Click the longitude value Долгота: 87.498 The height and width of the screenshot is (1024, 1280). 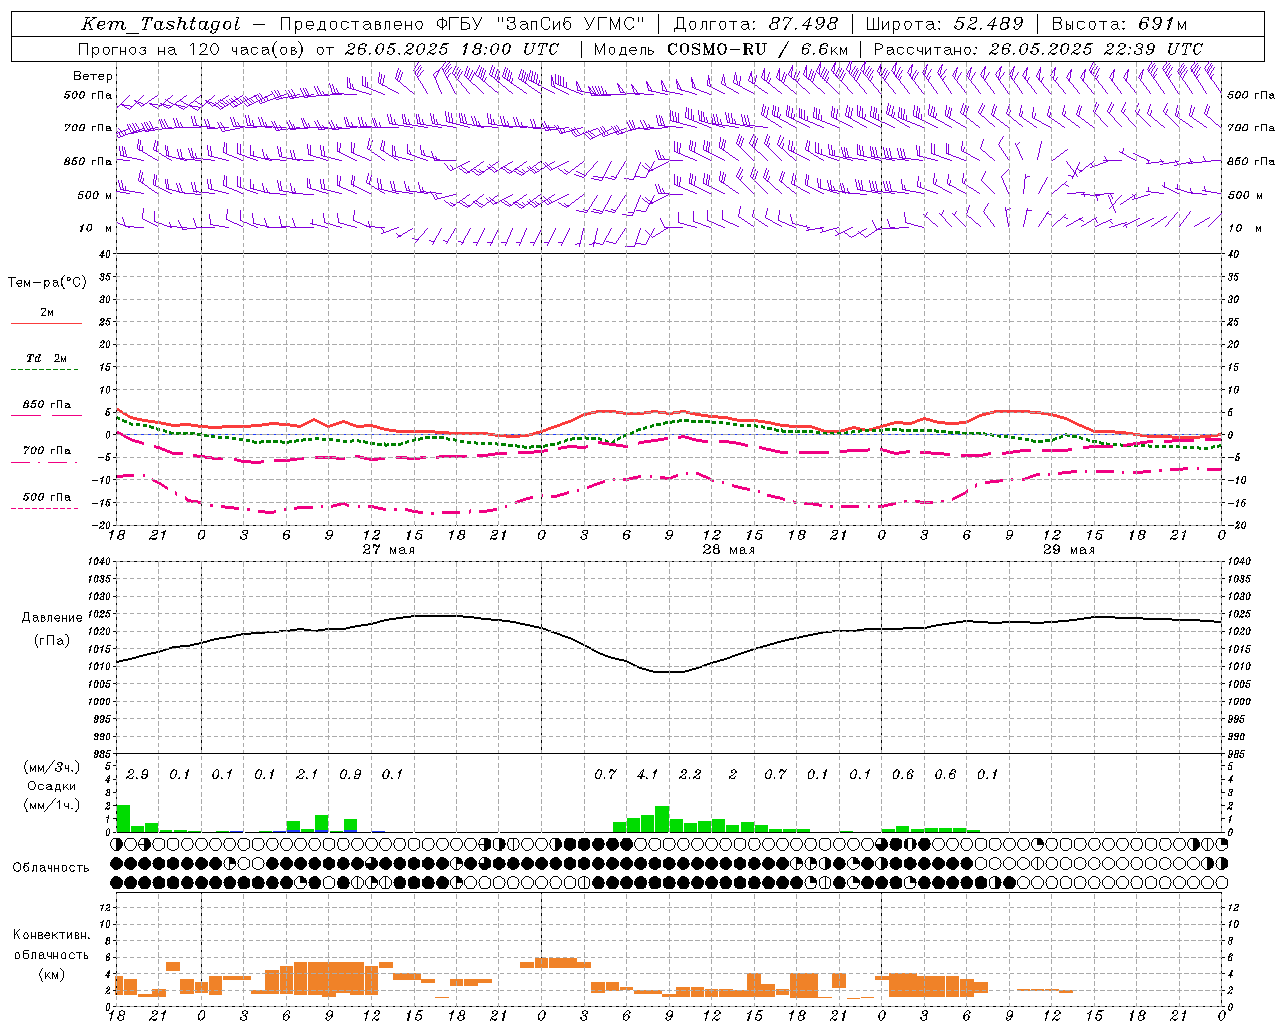(x=757, y=24)
